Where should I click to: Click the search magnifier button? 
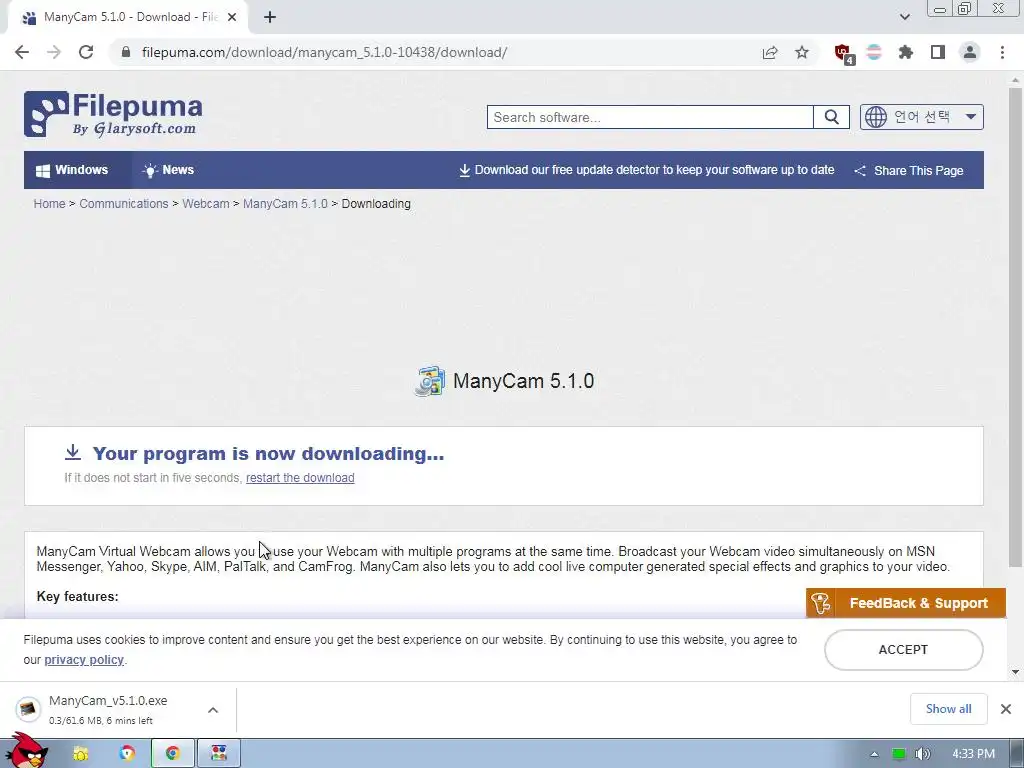pos(831,117)
